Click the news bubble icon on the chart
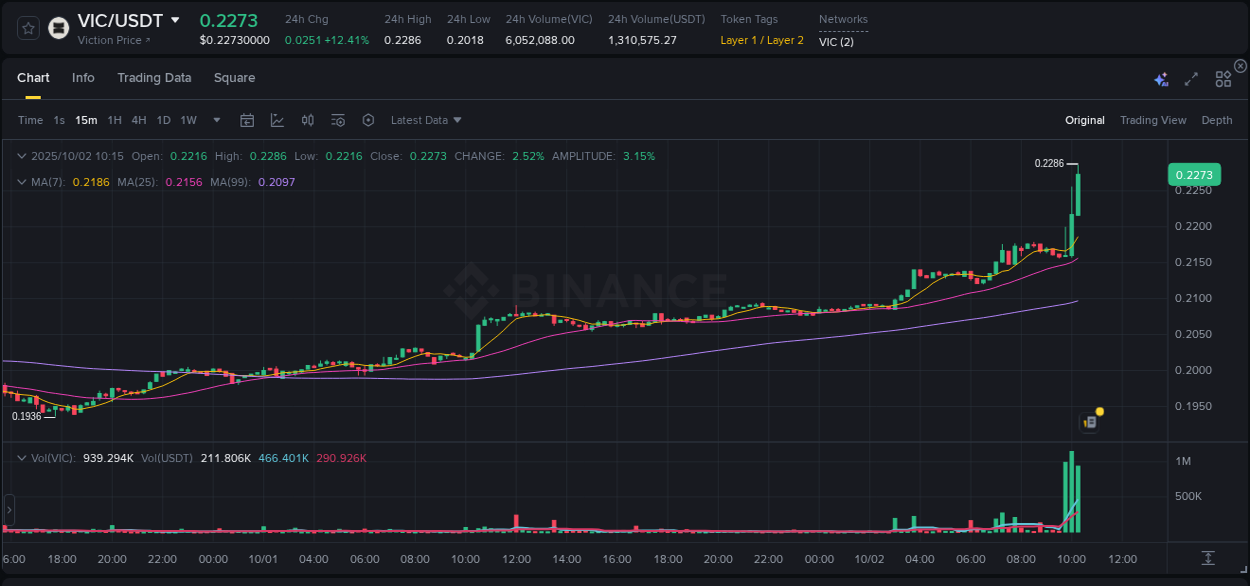The image size is (1250, 586). (1089, 421)
